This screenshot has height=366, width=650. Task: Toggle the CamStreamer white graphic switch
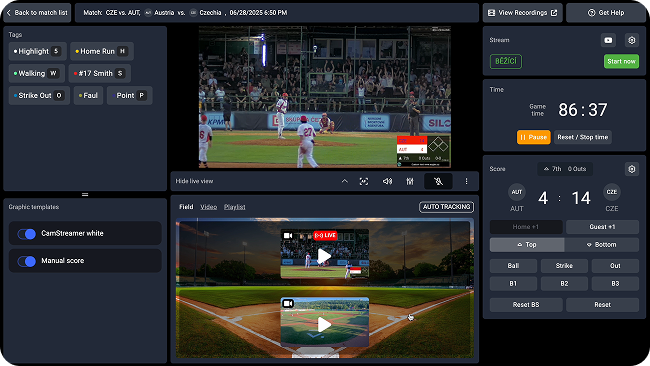pos(27,234)
